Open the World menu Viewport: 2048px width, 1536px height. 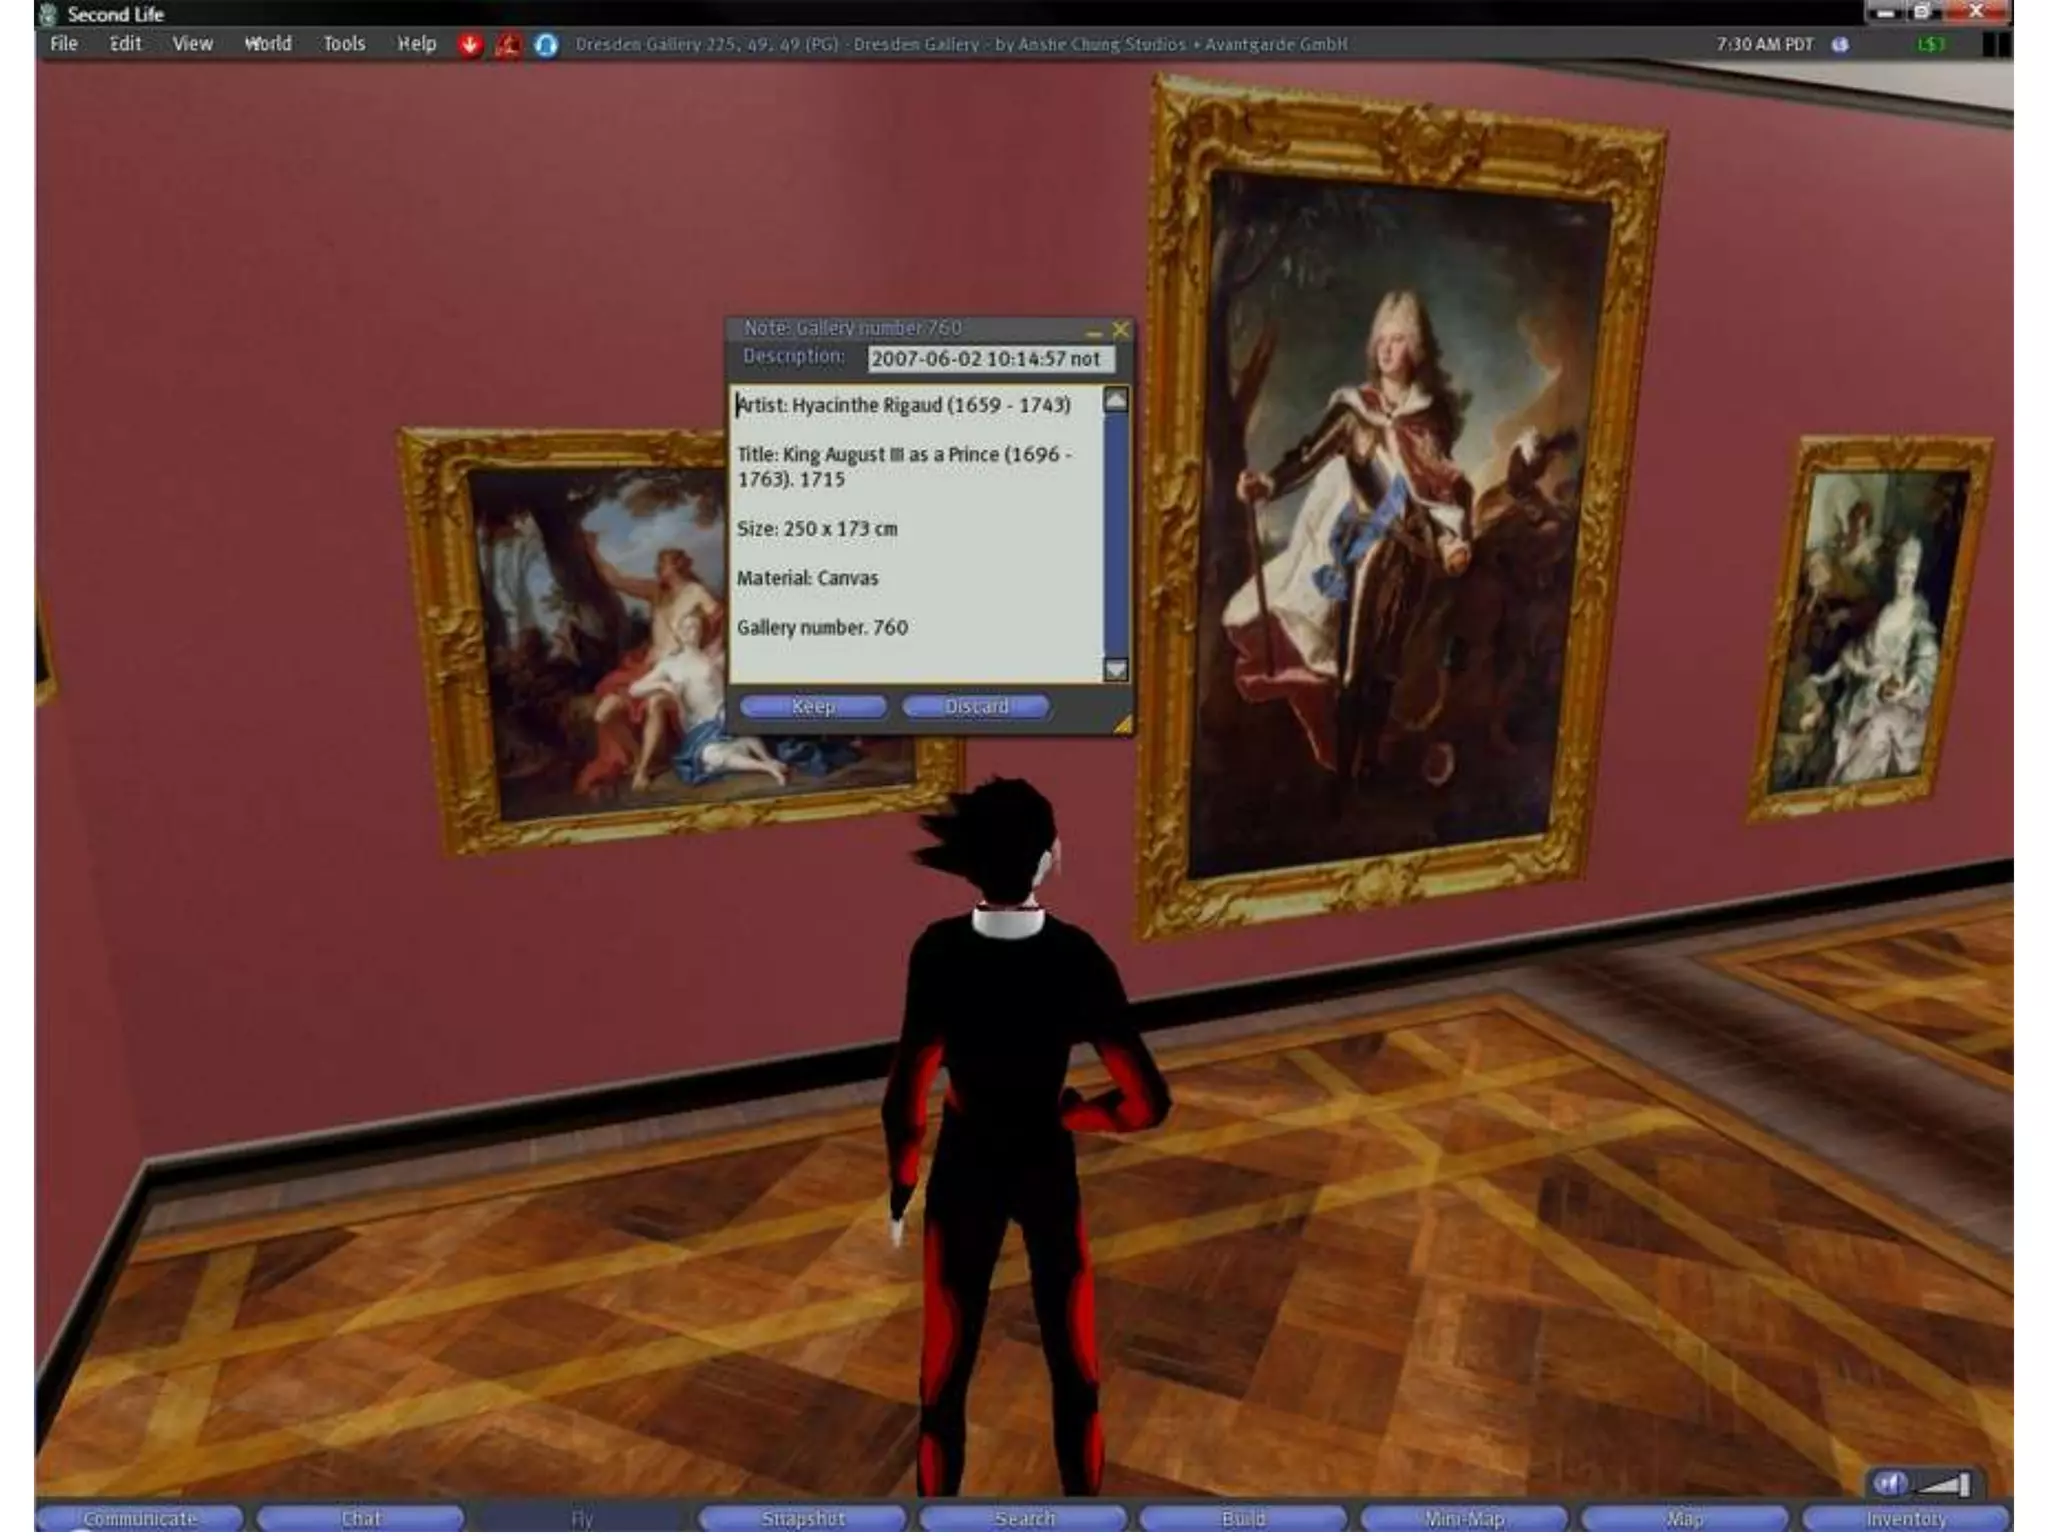point(268,44)
